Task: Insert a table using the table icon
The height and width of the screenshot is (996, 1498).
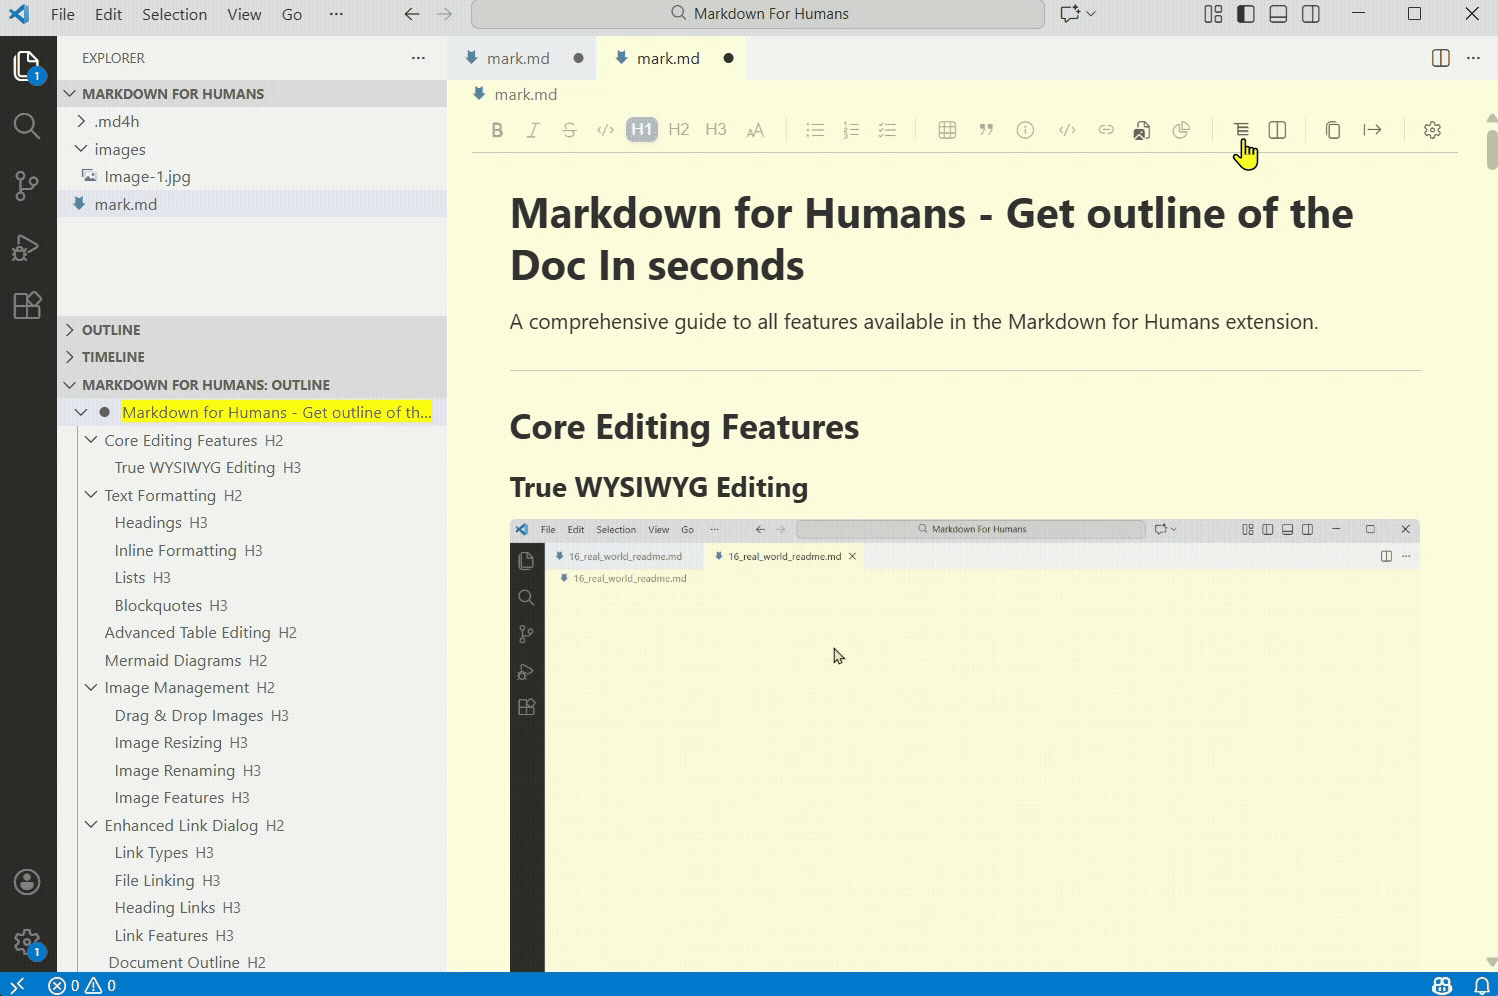Action: pos(946,129)
